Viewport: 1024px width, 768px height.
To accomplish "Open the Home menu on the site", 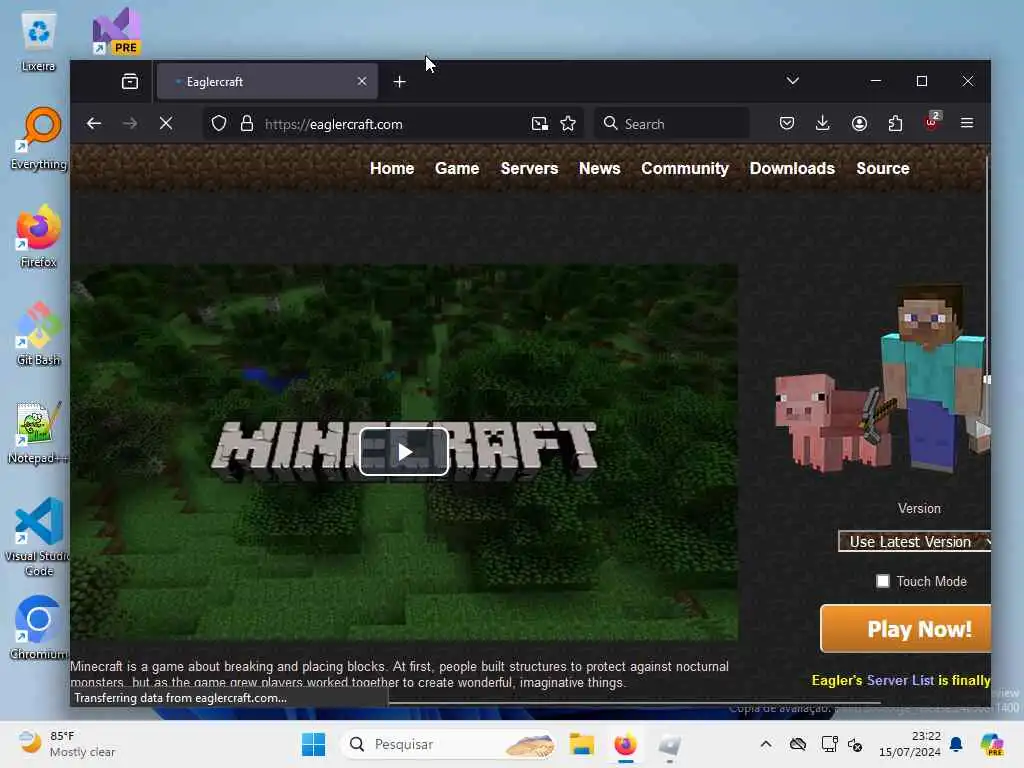I will [x=392, y=168].
